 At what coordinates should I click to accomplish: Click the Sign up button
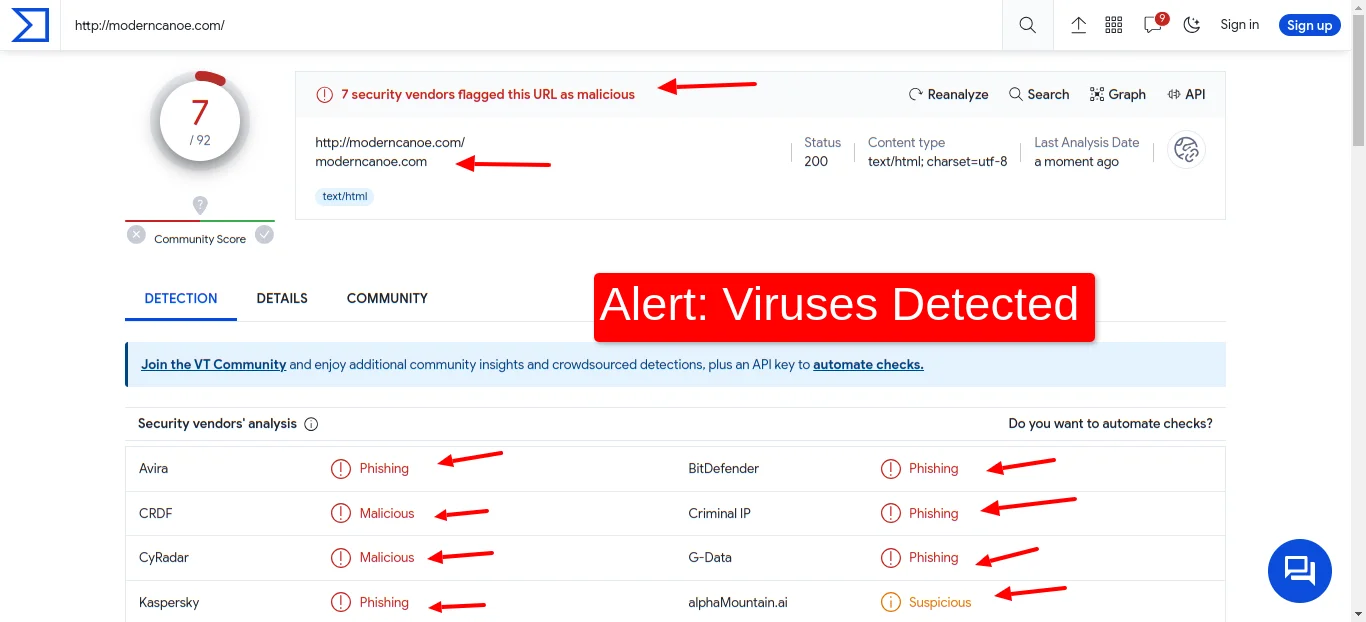pyautogui.click(x=1309, y=25)
